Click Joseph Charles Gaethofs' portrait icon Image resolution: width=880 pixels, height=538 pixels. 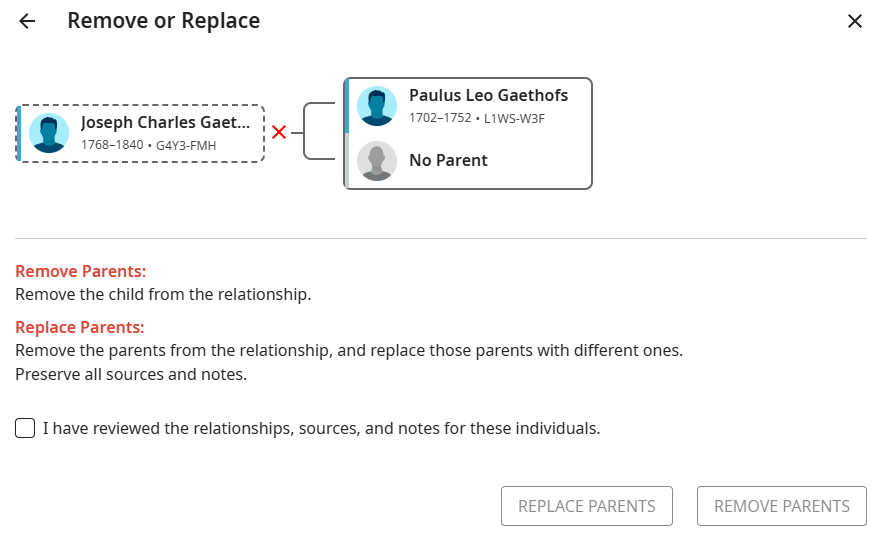point(49,133)
